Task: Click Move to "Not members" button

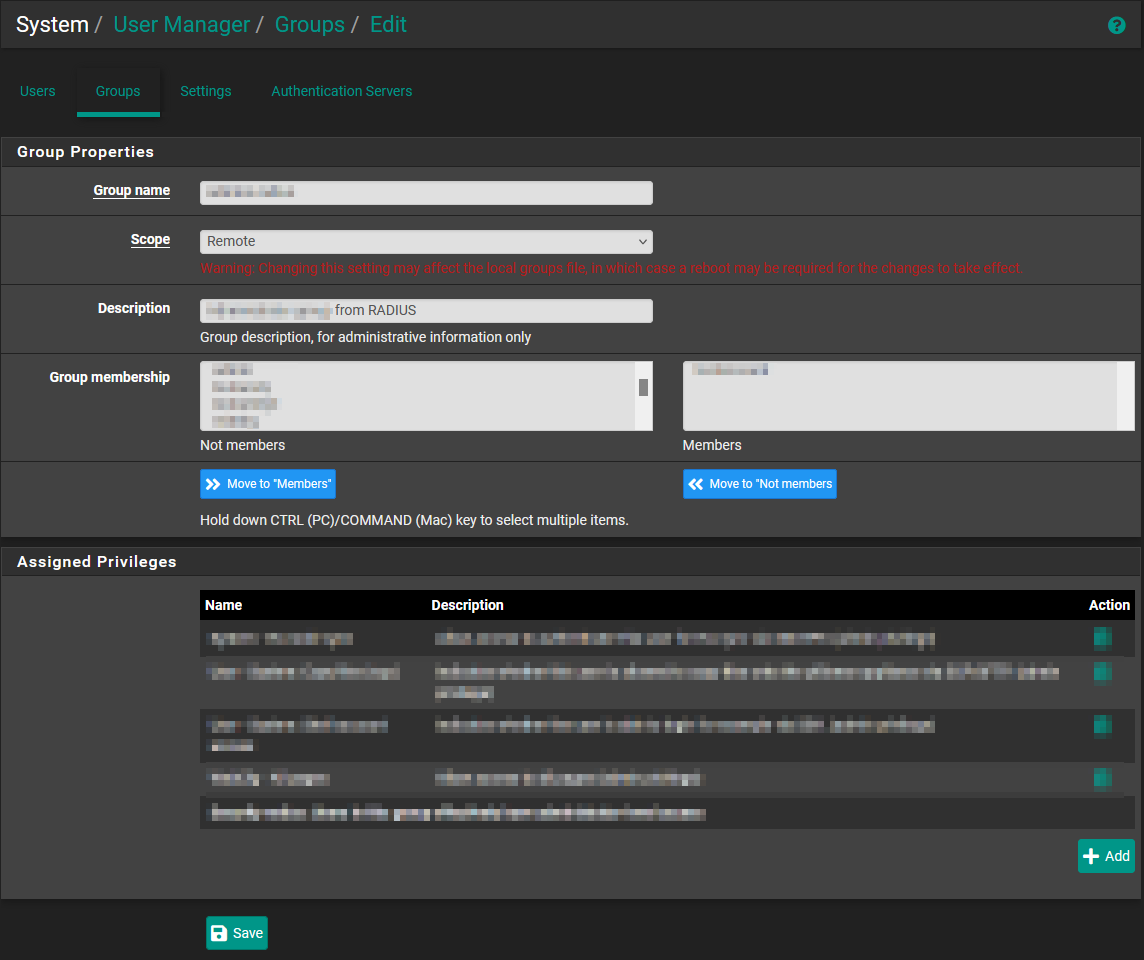Action: [x=760, y=484]
